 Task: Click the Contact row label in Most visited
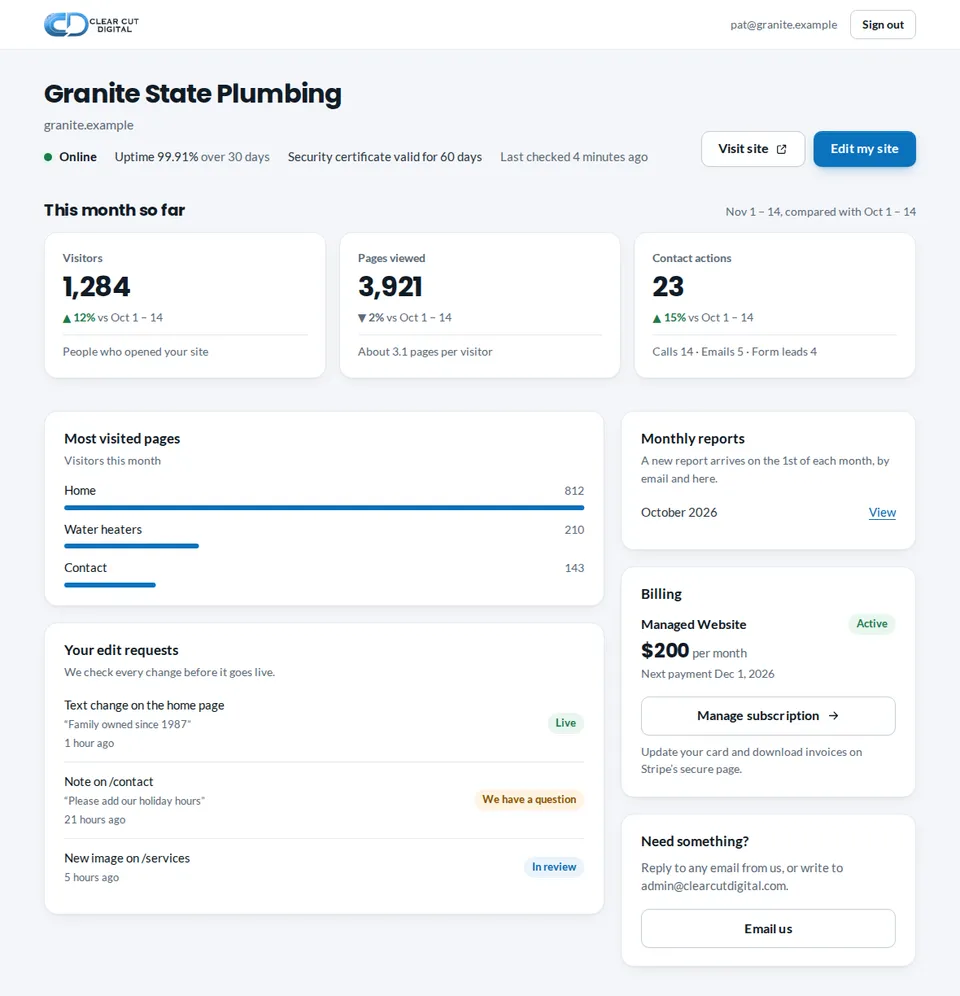click(x=85, y=568)
